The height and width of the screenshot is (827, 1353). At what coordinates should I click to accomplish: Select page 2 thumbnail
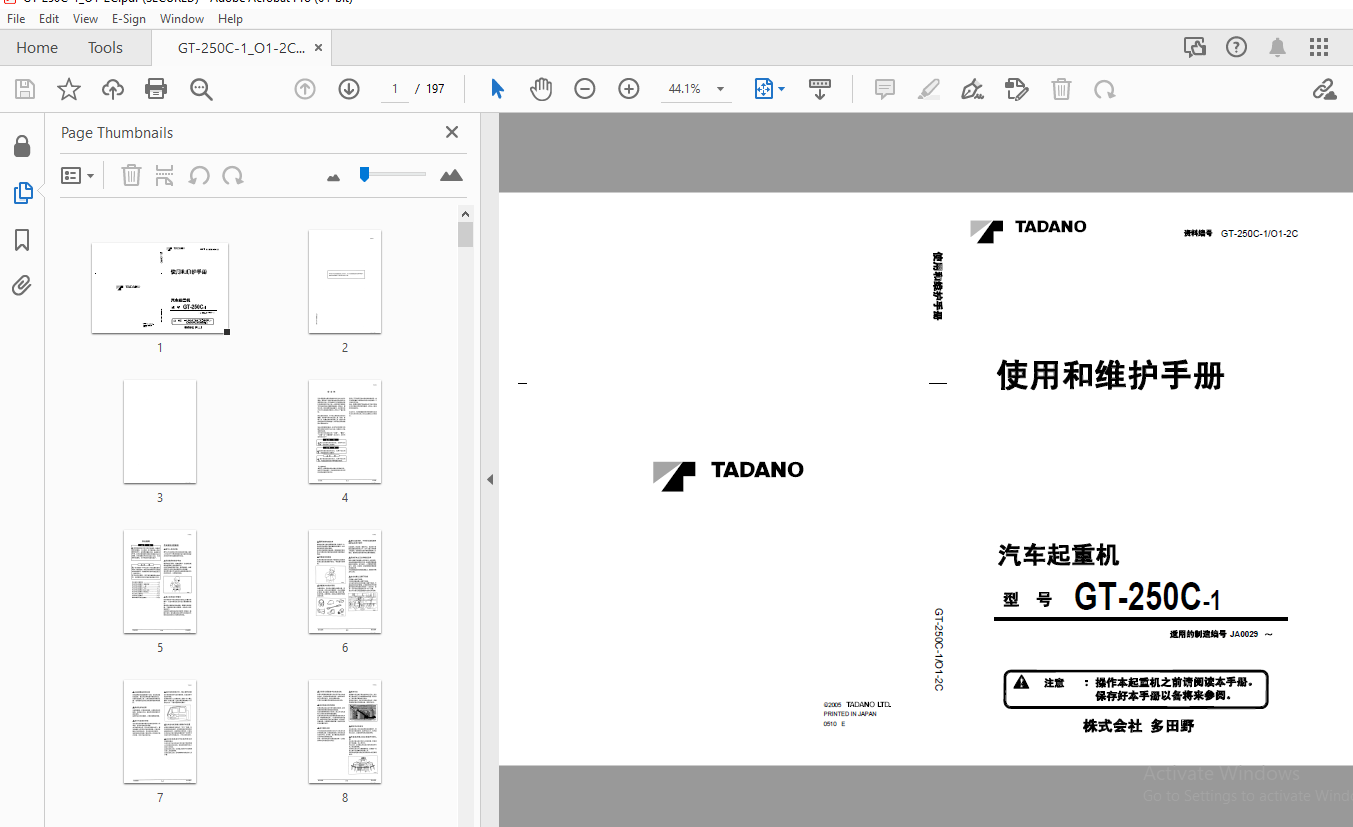pos(345,281)
